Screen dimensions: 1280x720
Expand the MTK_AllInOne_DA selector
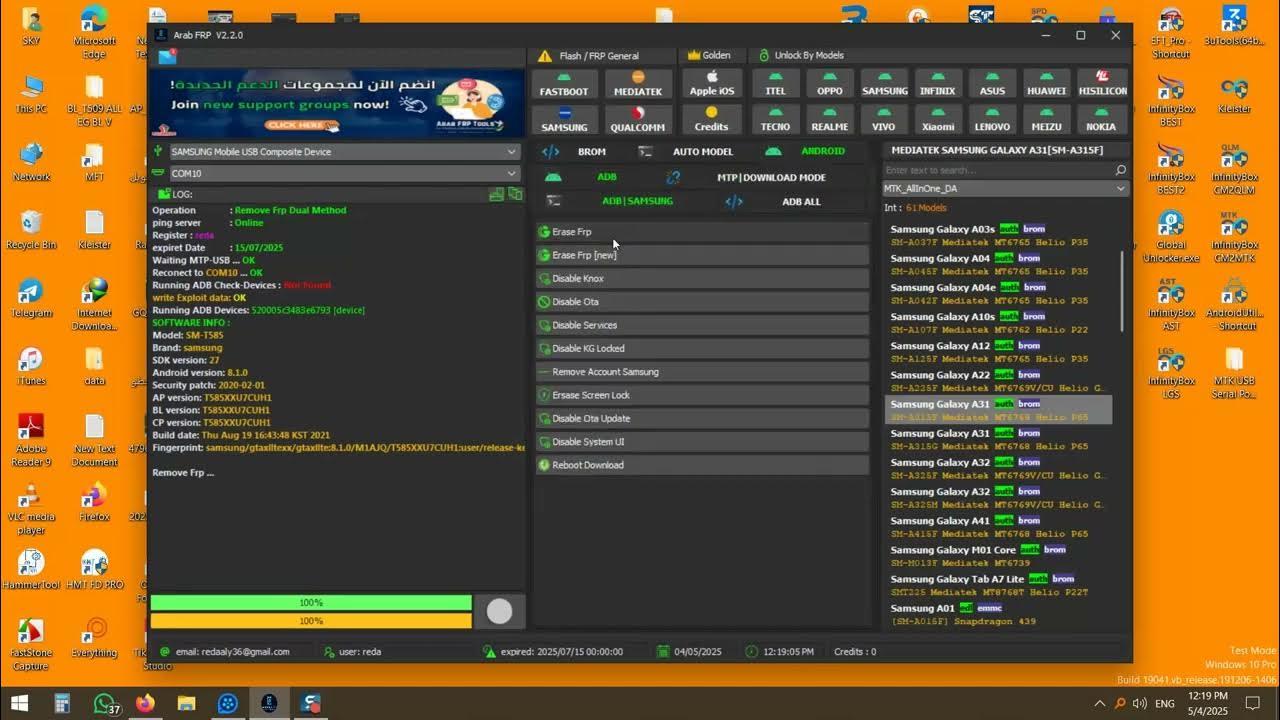1003,188
